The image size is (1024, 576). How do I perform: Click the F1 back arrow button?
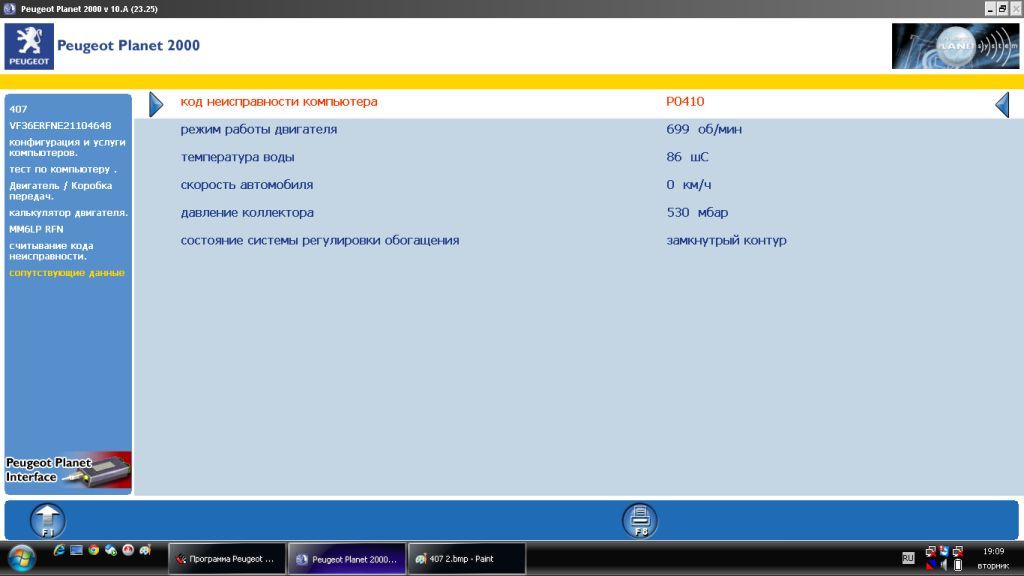coord(48,520)
